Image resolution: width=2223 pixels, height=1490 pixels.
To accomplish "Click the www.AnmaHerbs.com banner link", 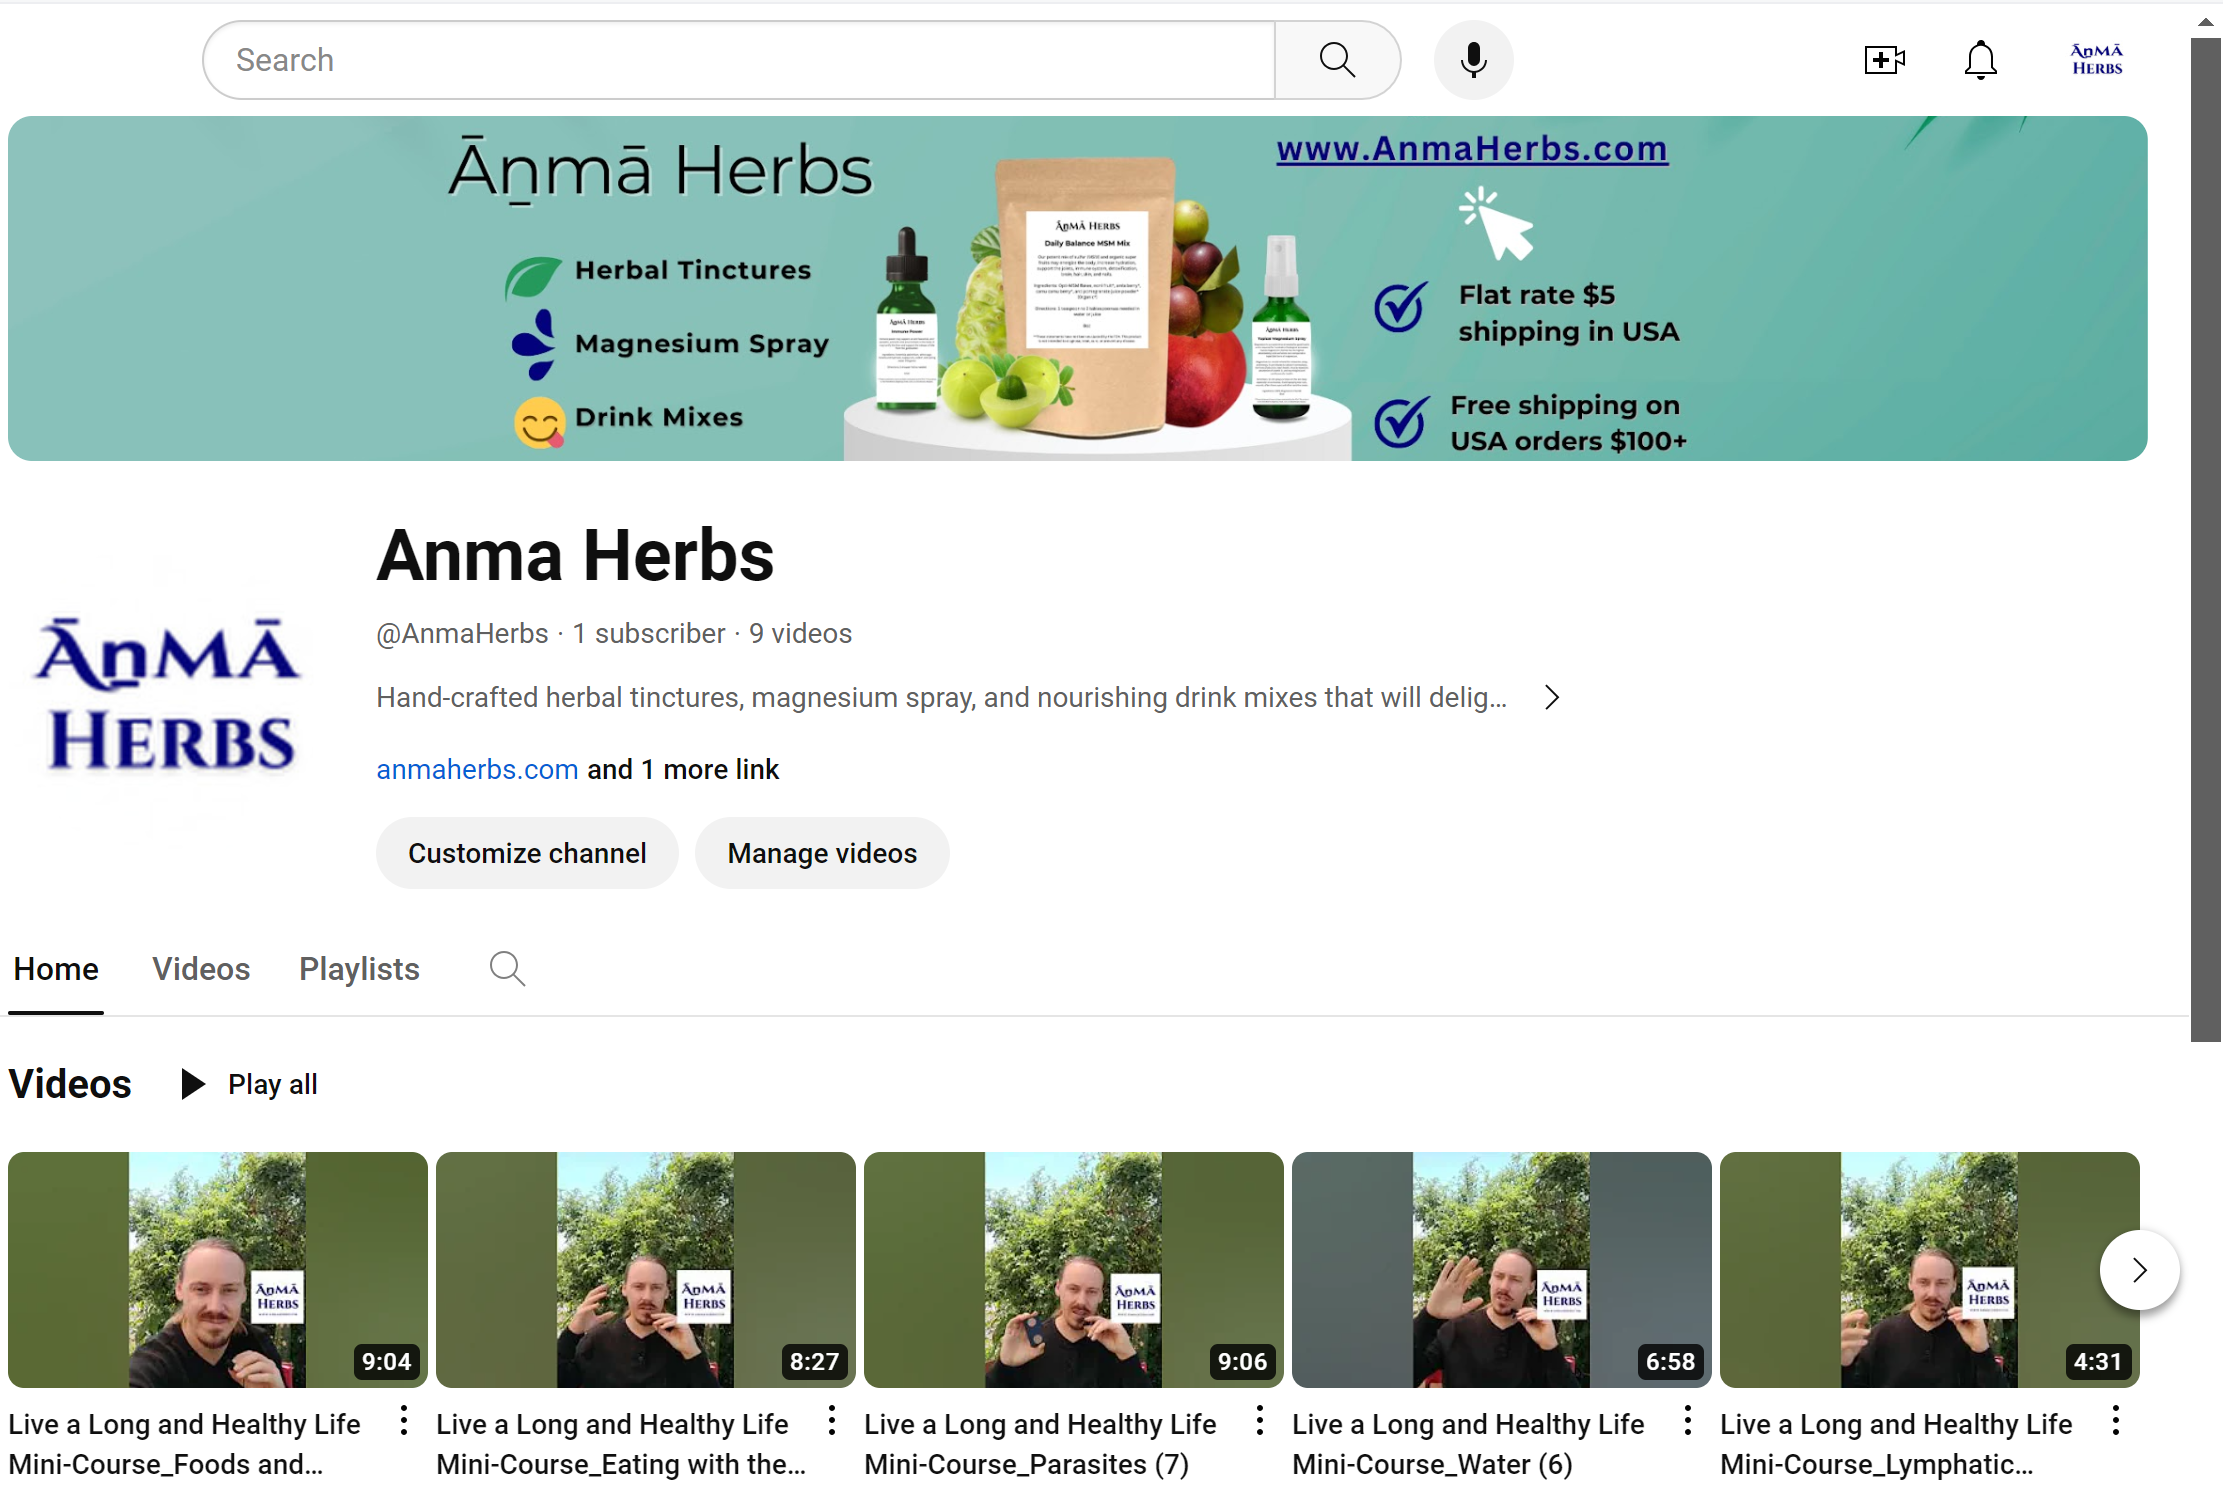I will [x=1472, y=149].
